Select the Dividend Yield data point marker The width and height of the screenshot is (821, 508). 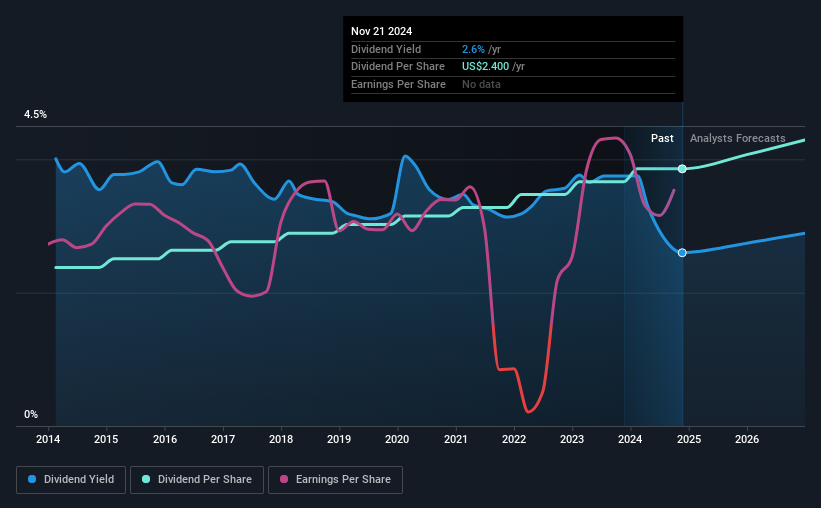[x=682, y=253]
